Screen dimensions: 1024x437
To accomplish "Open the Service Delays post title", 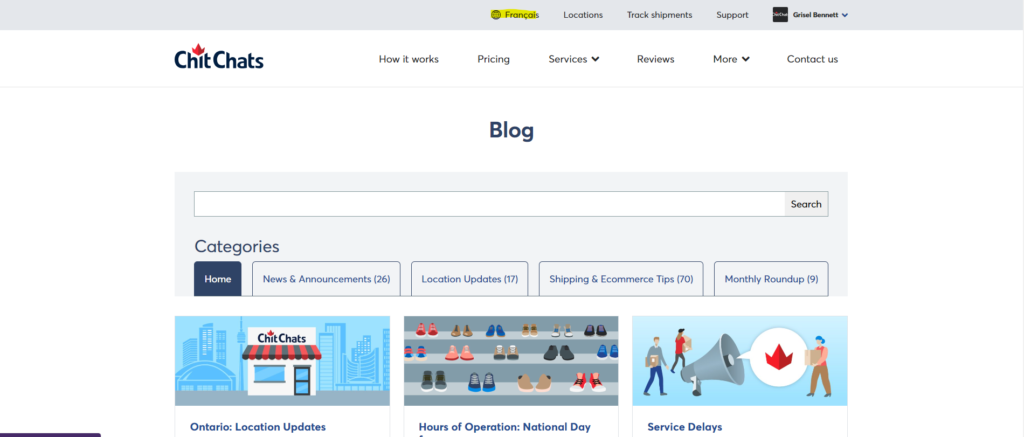I will [685, 427].
